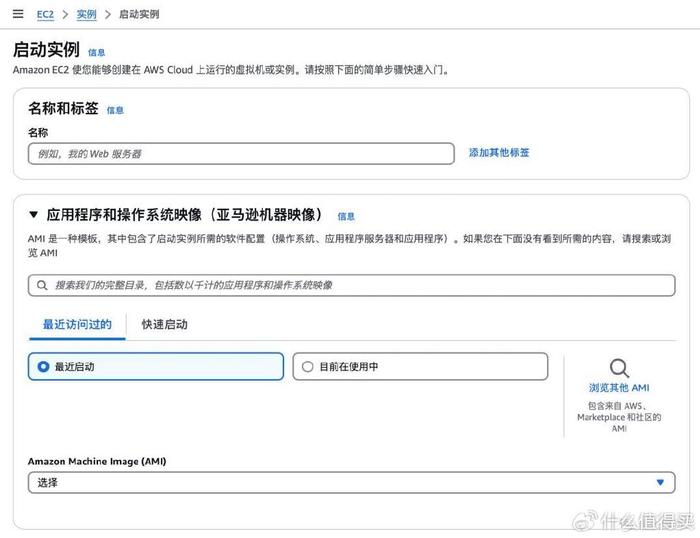Click the Amazon Machine Image (AMI) label
700x538 pixels.
tap(97, 461)
